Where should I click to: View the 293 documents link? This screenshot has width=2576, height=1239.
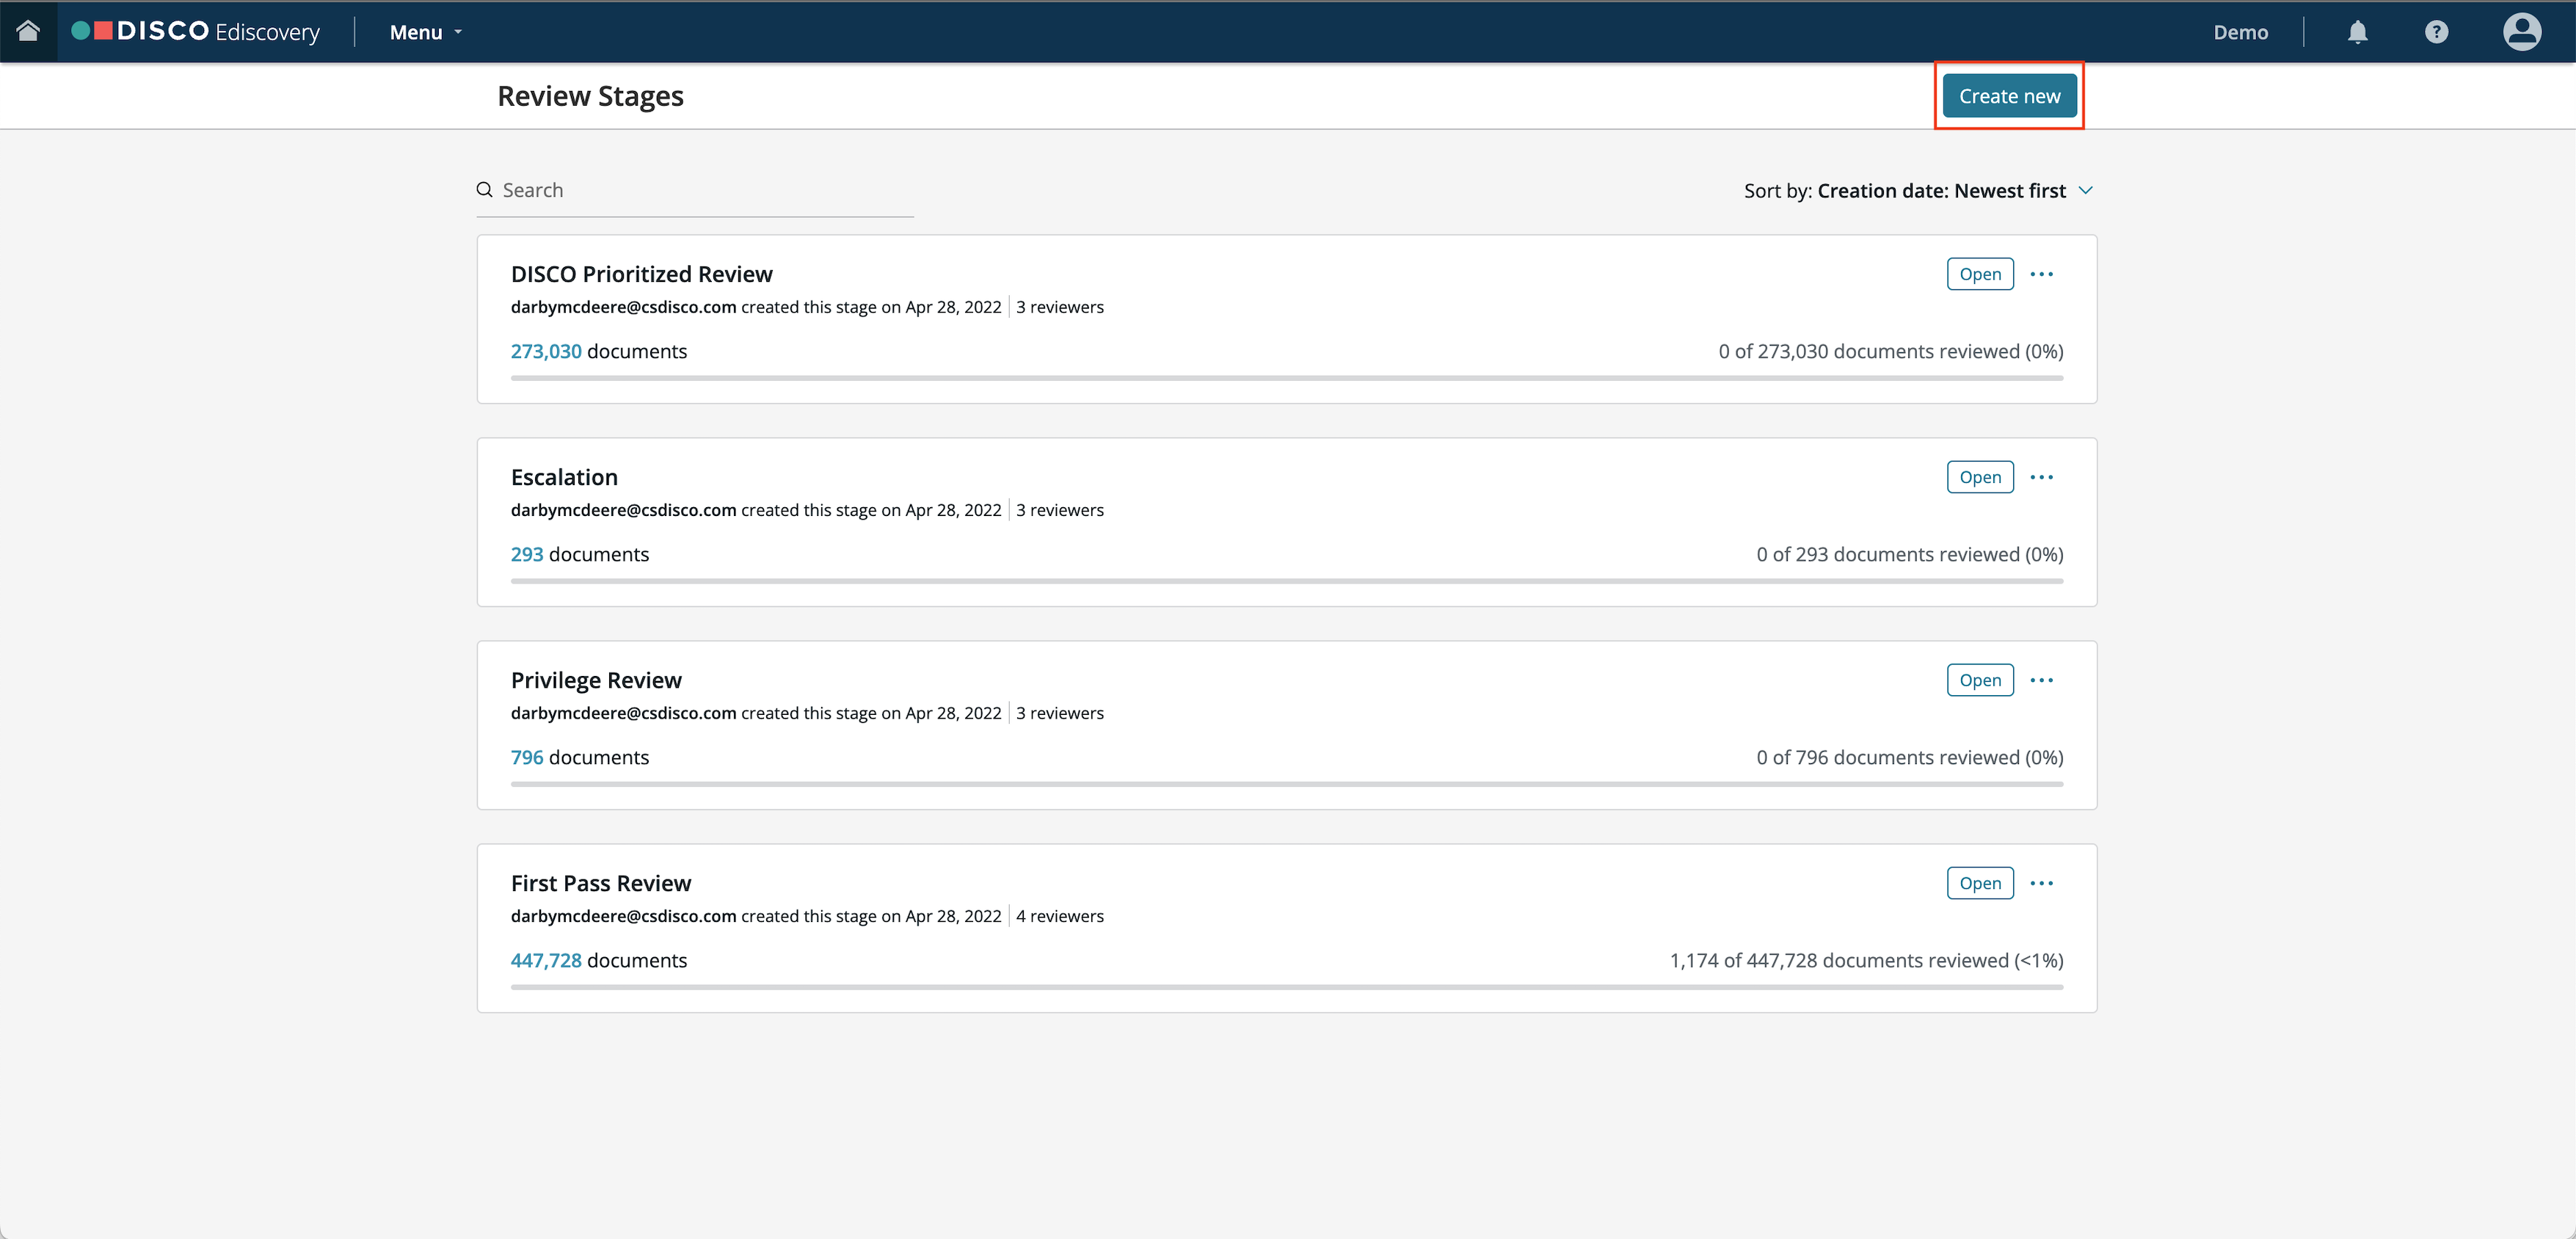coord(527,554)
